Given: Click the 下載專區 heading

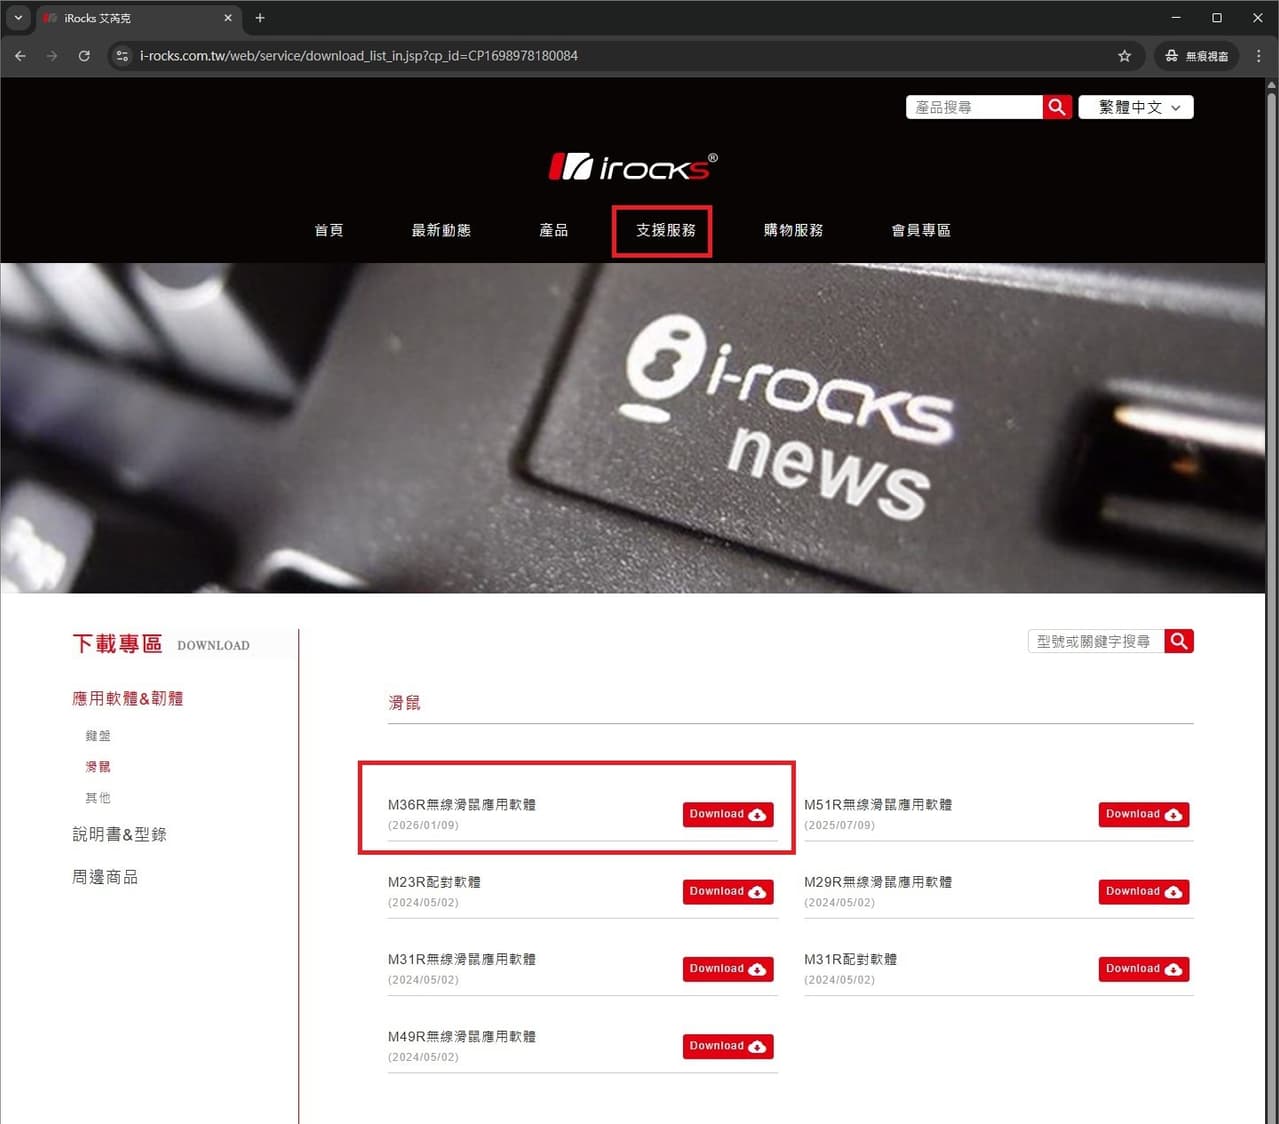Looking at the screenshot, I should coord(117,644).
